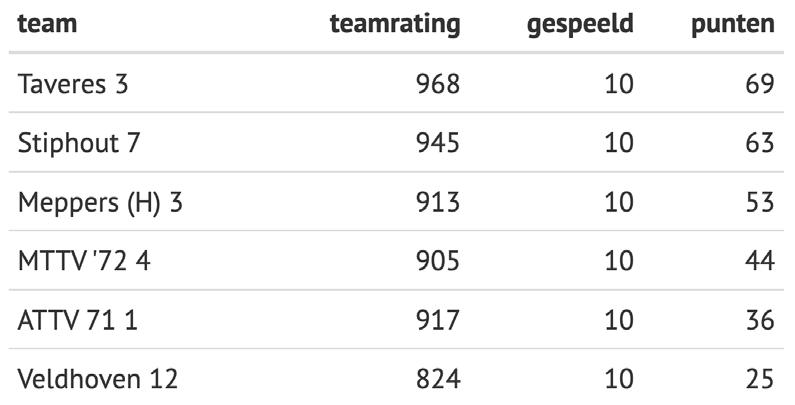
Task: Sort by the punten column header
Action: click(733, 25)
